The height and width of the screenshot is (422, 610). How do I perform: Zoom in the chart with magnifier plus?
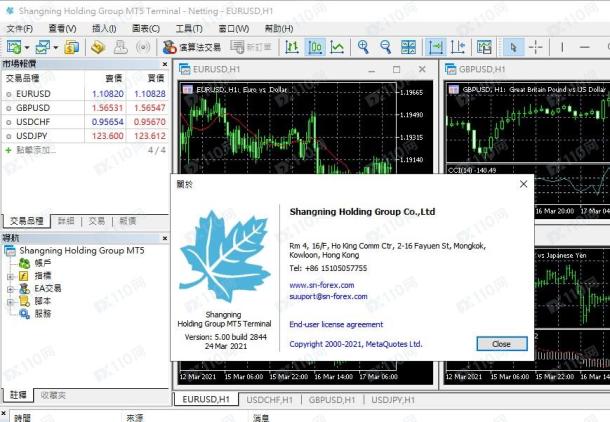(363, 47)
